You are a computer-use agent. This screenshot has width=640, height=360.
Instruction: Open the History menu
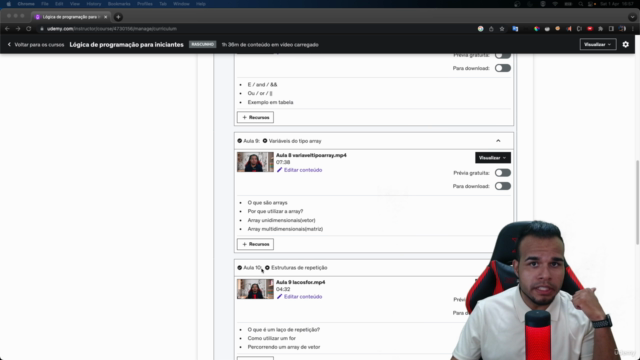93,4
